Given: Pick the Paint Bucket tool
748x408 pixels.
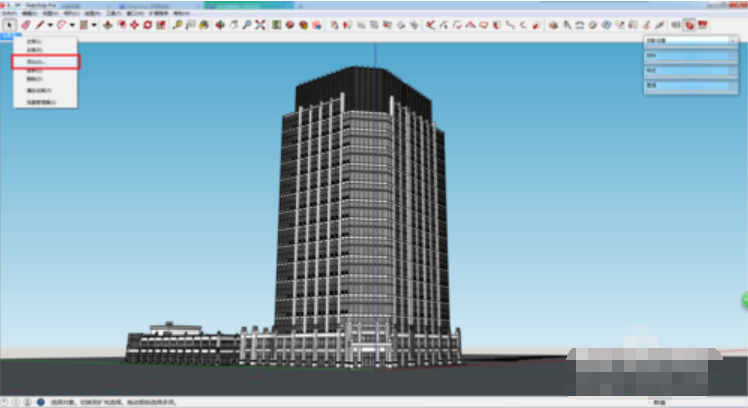Looking at the screenshot, I should 204,25.
